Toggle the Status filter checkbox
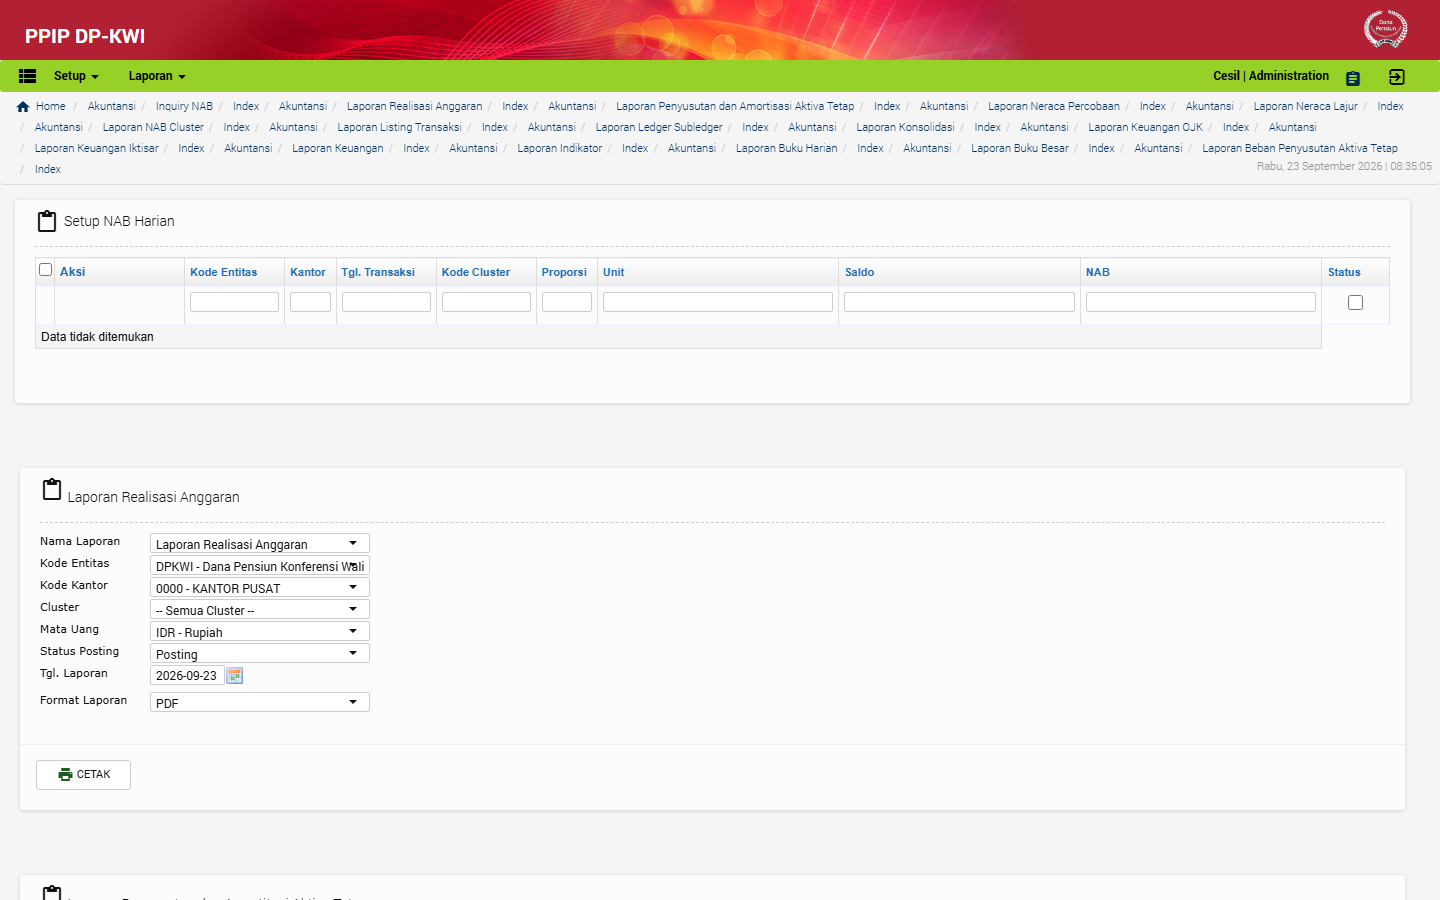1440x900 pixels. pos(1355,302)
